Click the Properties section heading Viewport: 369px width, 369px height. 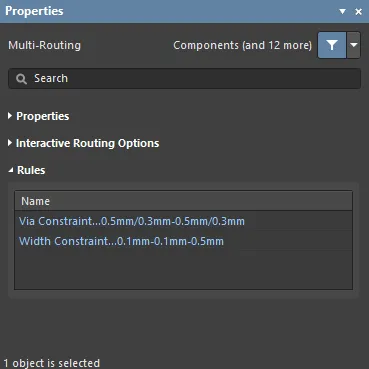click(43, 116)
